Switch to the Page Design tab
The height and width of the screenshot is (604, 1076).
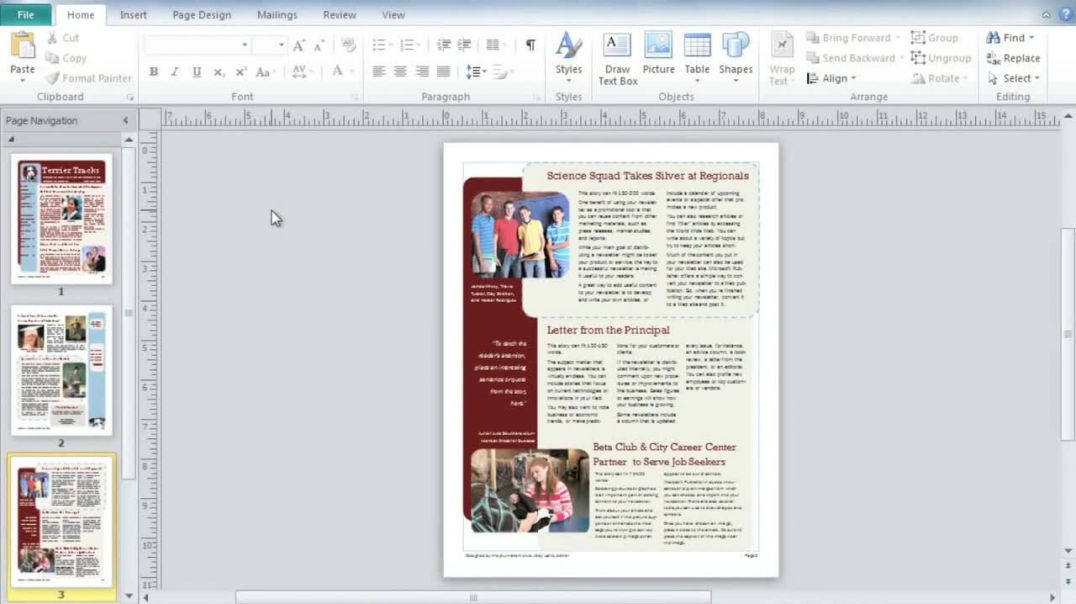[202, 14]
